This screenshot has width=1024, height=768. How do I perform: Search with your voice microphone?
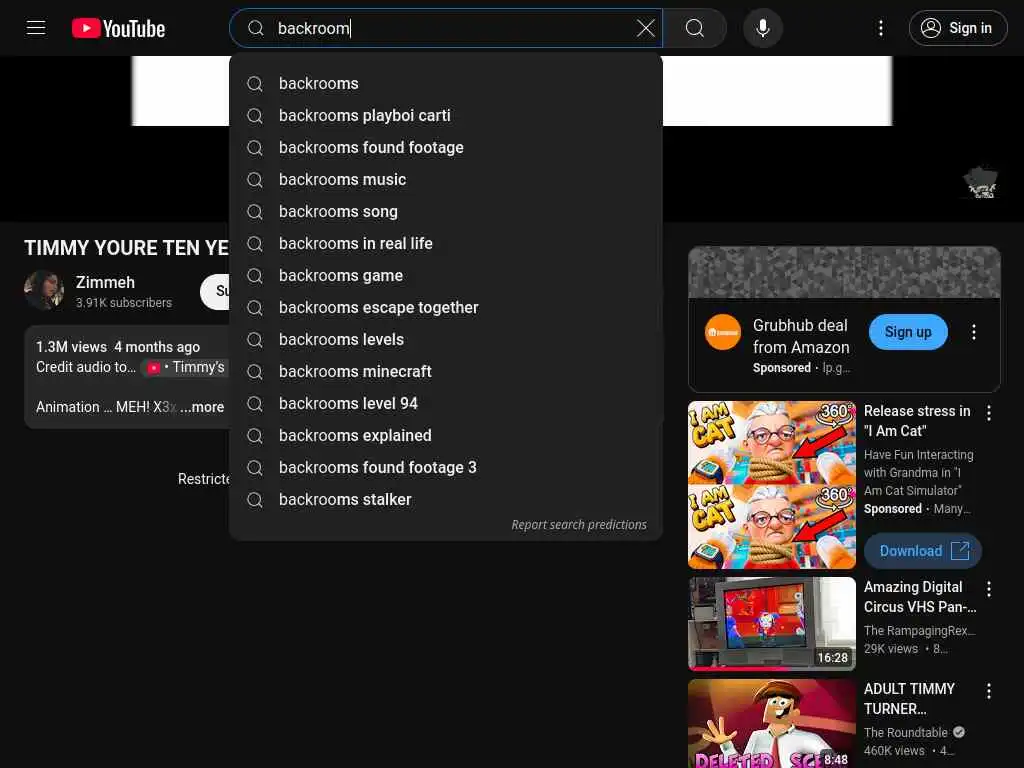click(x=763, y=28)
